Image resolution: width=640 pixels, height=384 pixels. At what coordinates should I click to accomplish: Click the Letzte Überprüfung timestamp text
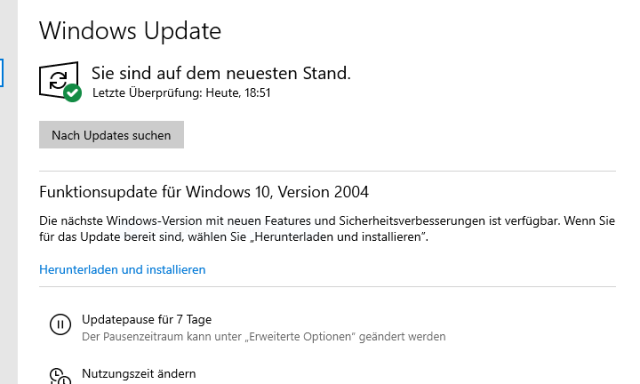pyautogui.click(x=181, y=93)
